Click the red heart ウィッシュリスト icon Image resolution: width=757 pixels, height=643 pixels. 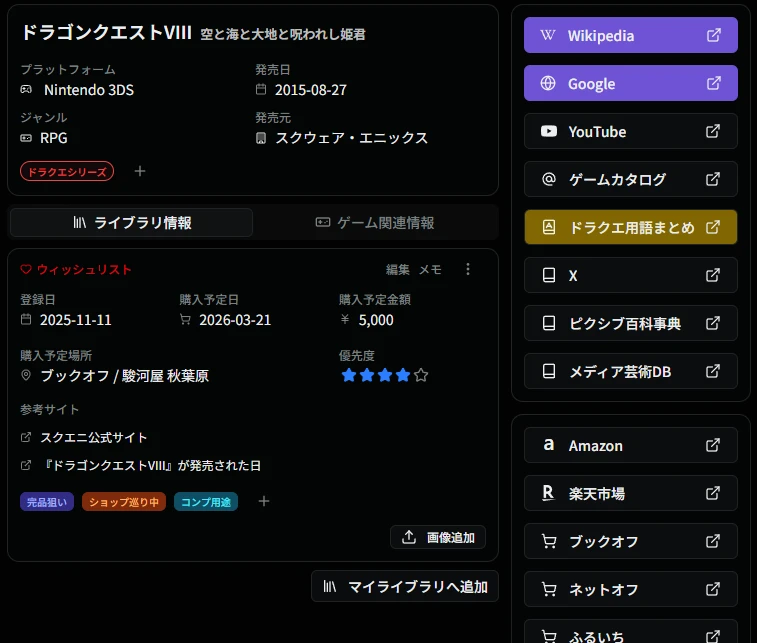pyautogui.click(x=26, y=269)
